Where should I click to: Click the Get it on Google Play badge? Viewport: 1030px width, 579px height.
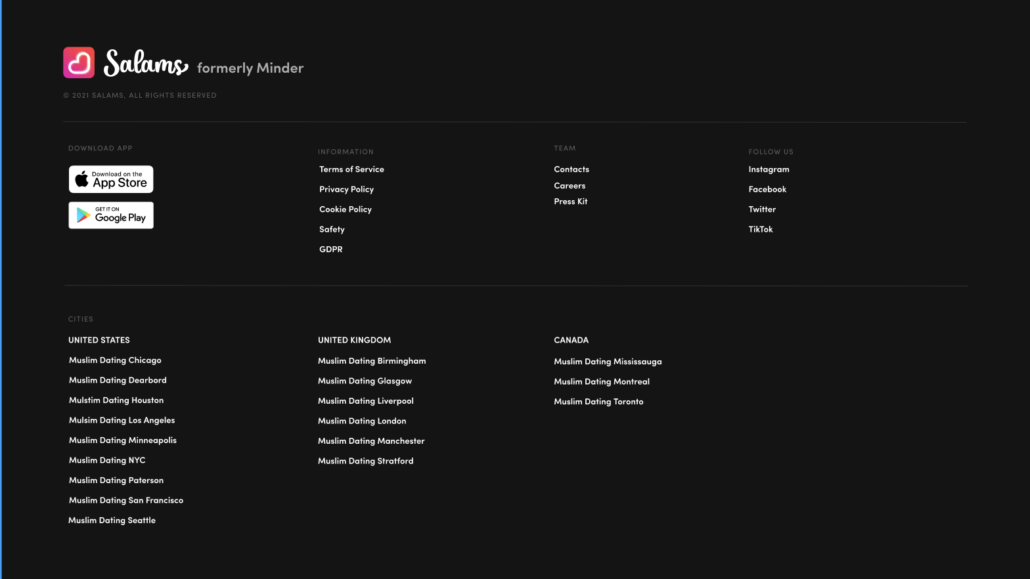pos(110,215)
